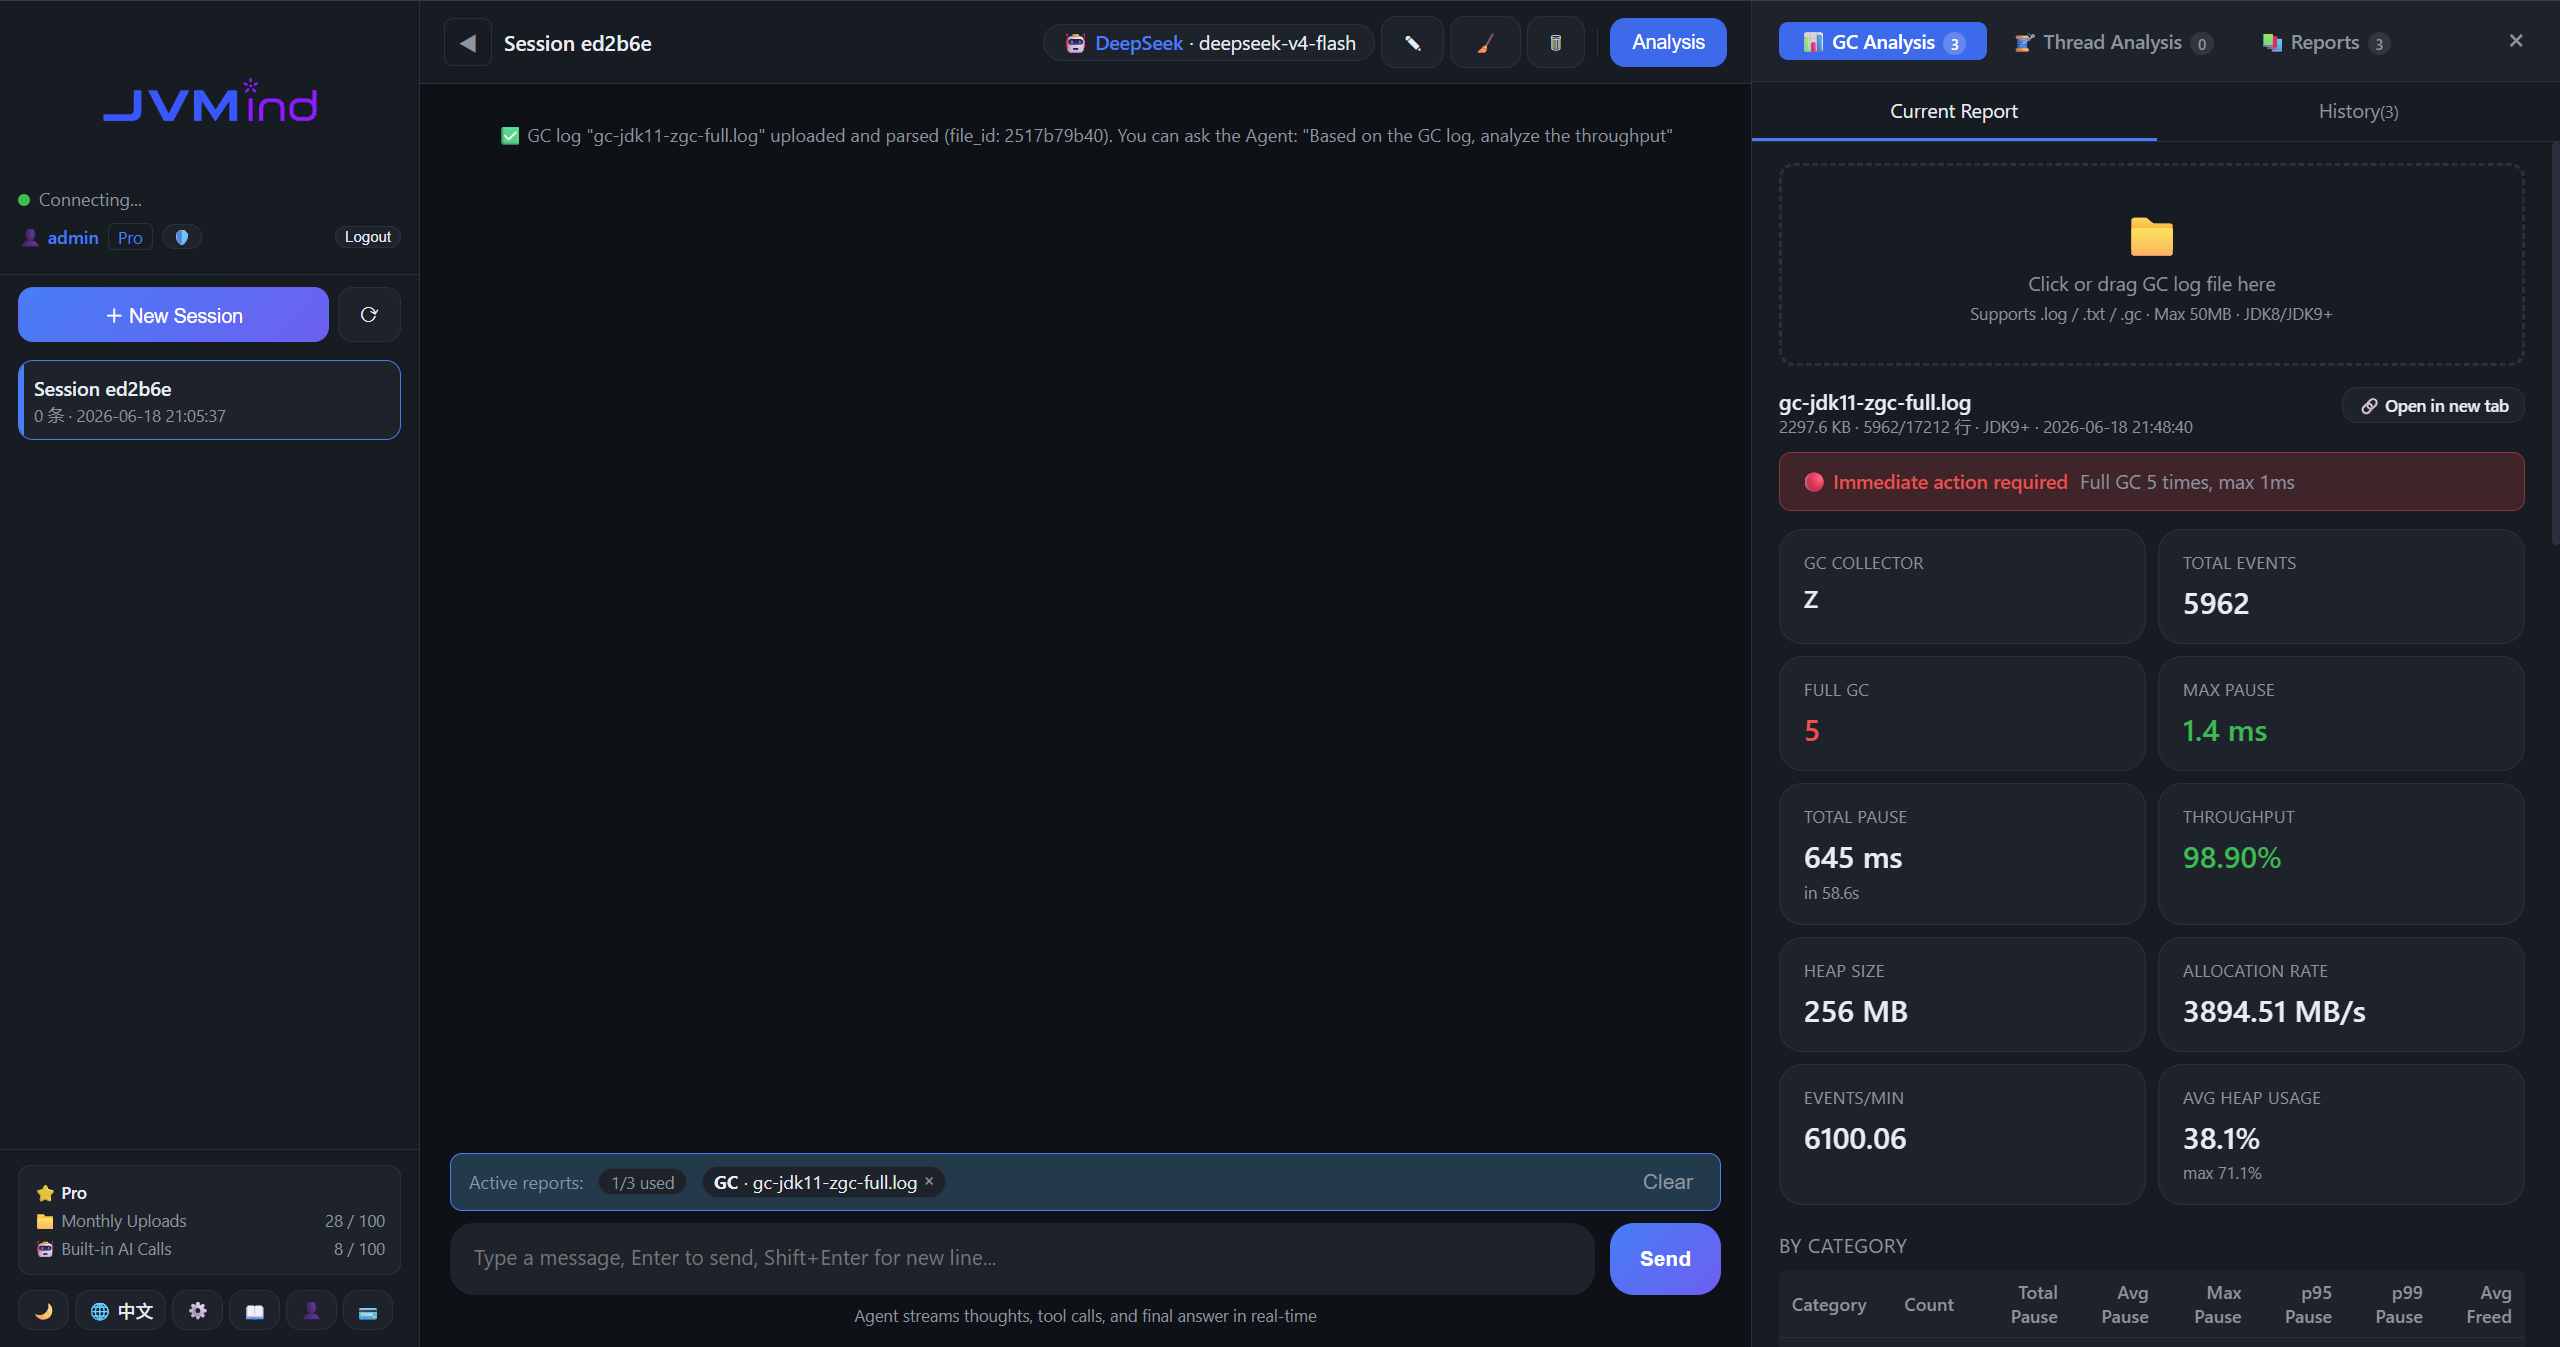Open documentation with the book icon
Viewport: 2560px width, 1347px height.
click(254, 1310)
